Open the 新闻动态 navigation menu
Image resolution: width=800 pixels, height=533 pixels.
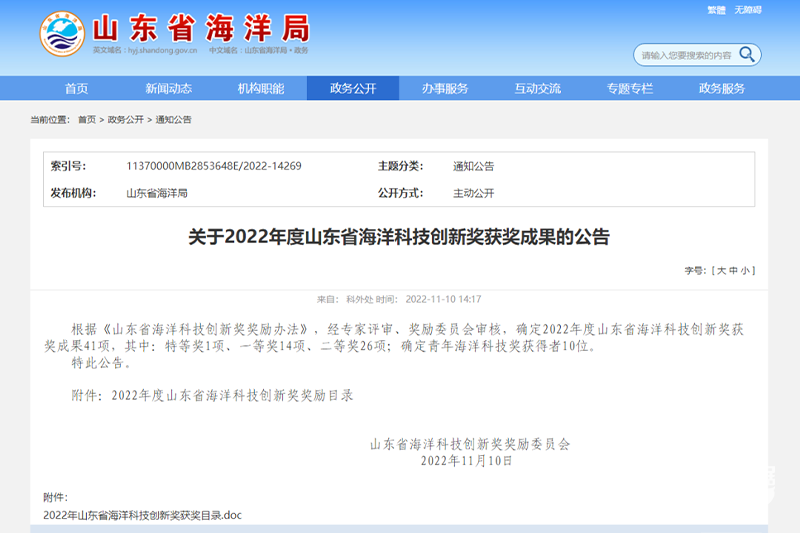click(x=168, y=88)
